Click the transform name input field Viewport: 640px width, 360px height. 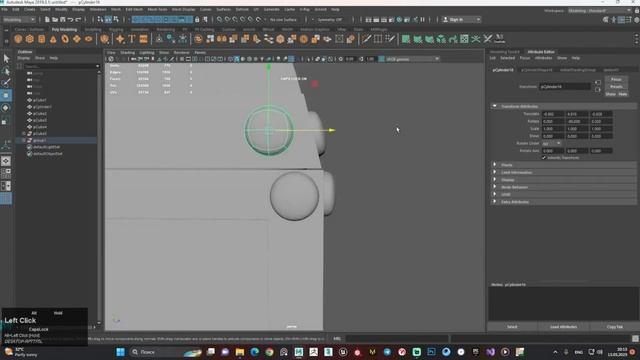[x=565, y=87]
